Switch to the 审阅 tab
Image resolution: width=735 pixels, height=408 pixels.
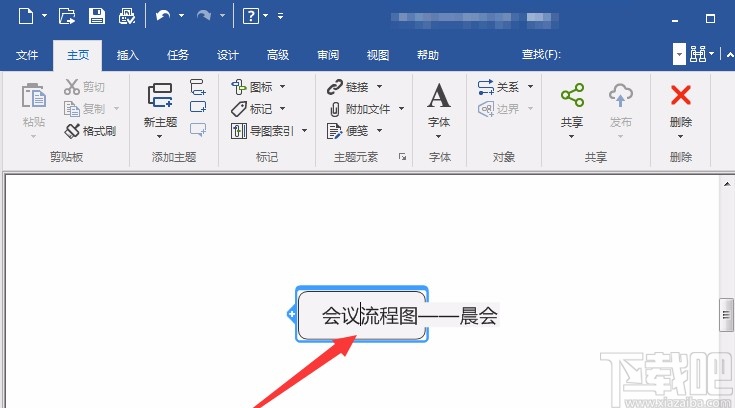click(x=328, y=55)
